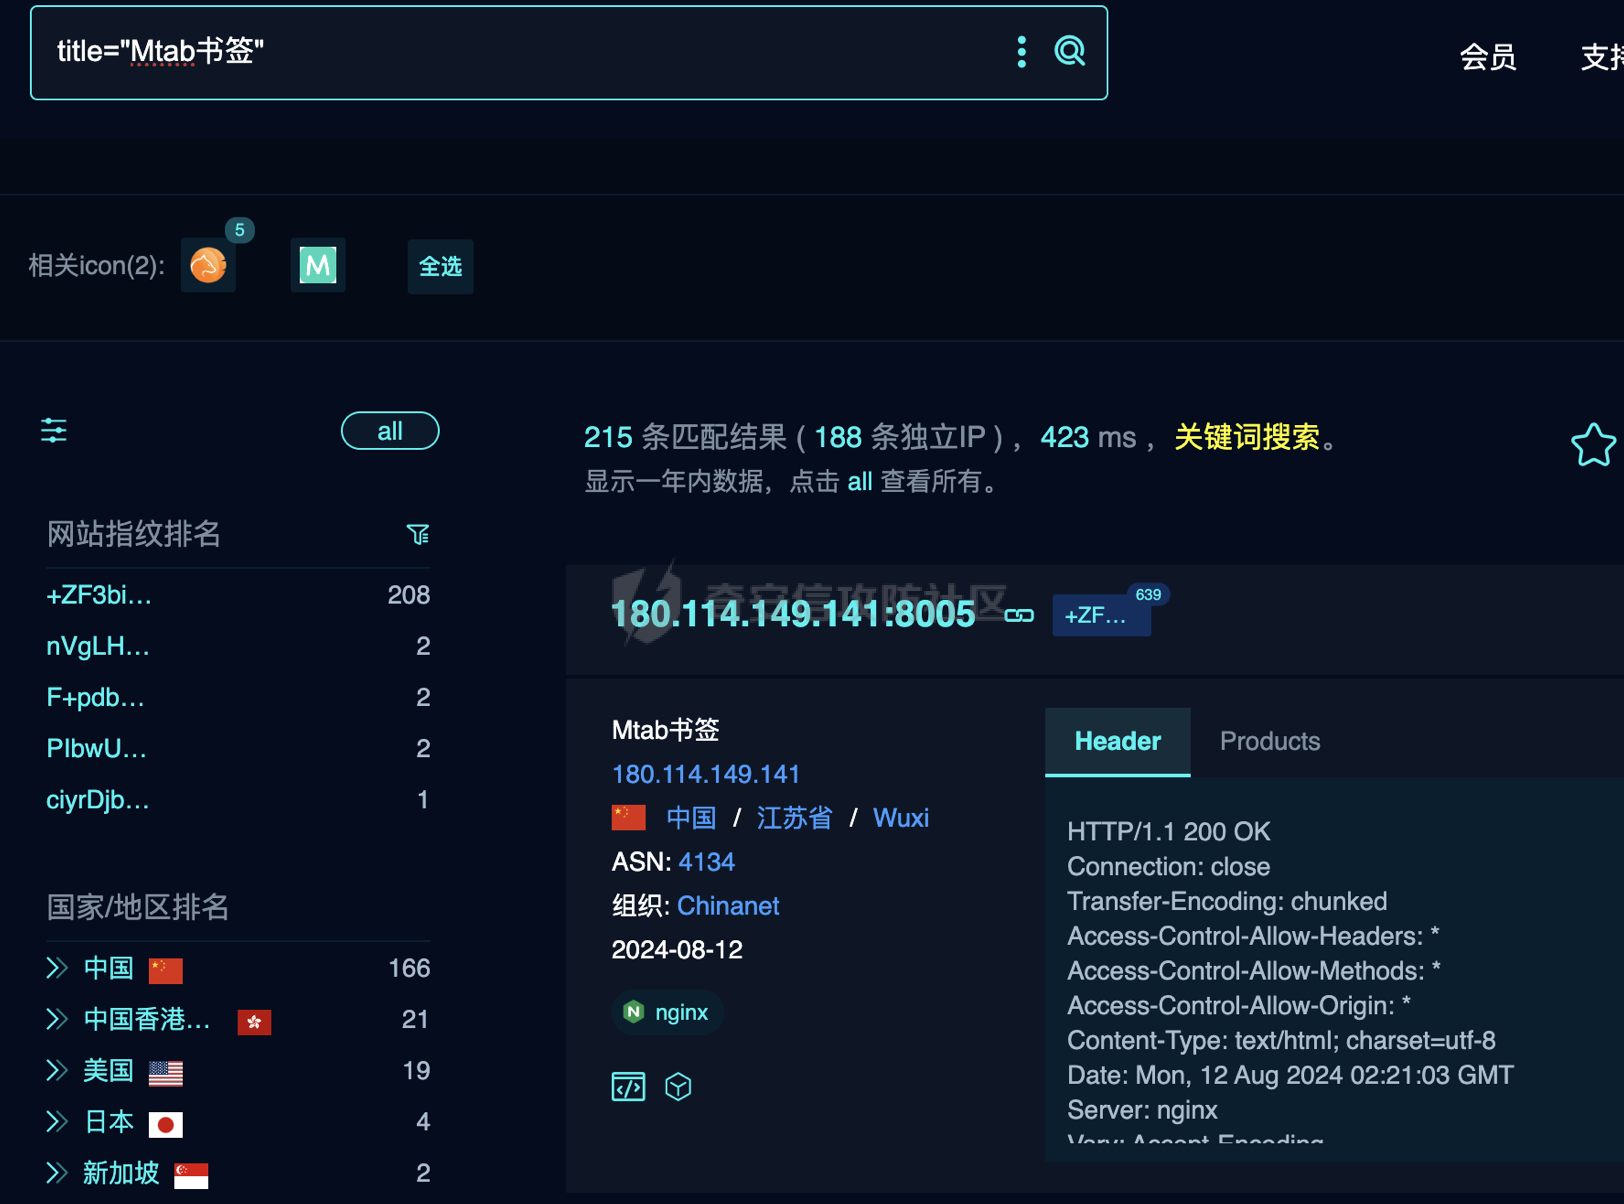1624x1204 pixels.
Task: Click the Mtab书签 result title
Action: click(665, 730)
